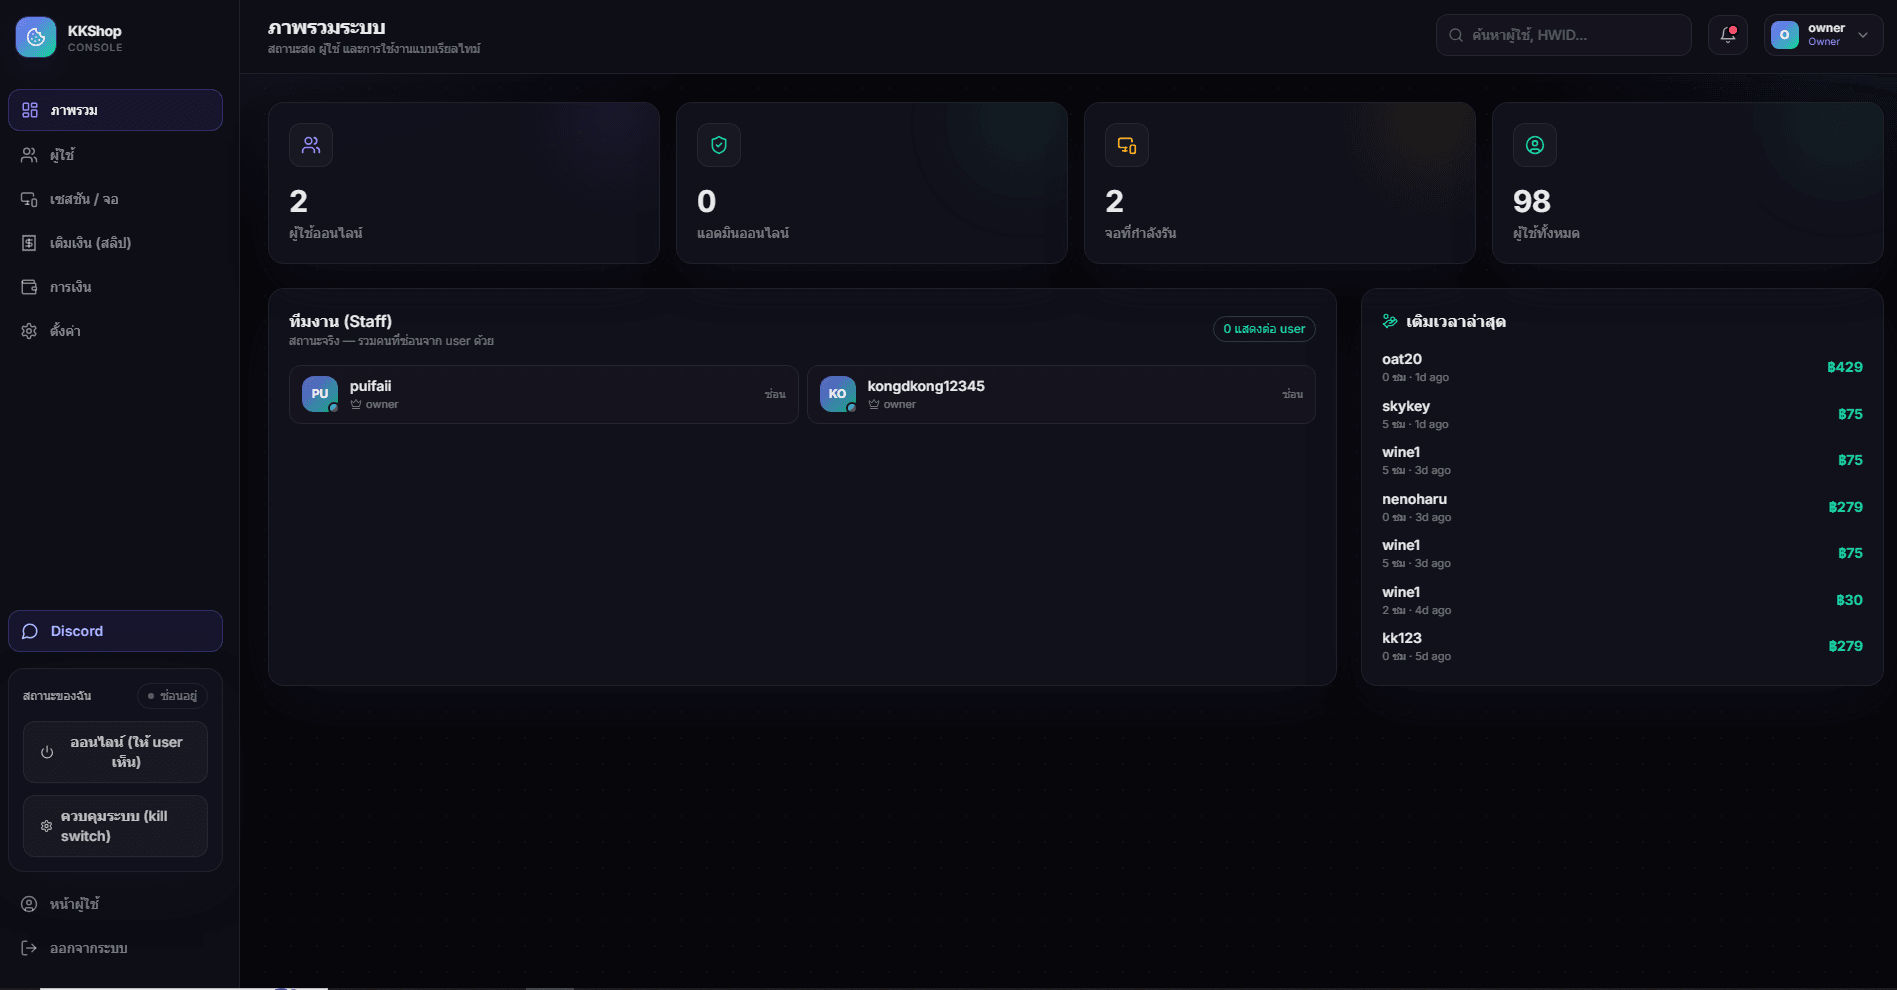Click the ภาพรวมระบบ page title
Image resolution: width=1897 pixels, height=990 pixels.
click(x=326, y=28)
